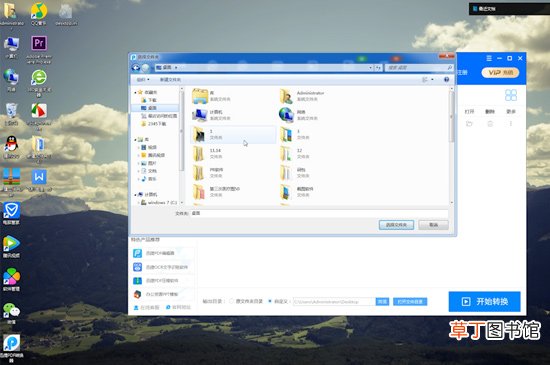This screenshot has height=365, width=550.
Task: Click the three-dot more icon in converter
Action: coord(511,123)
